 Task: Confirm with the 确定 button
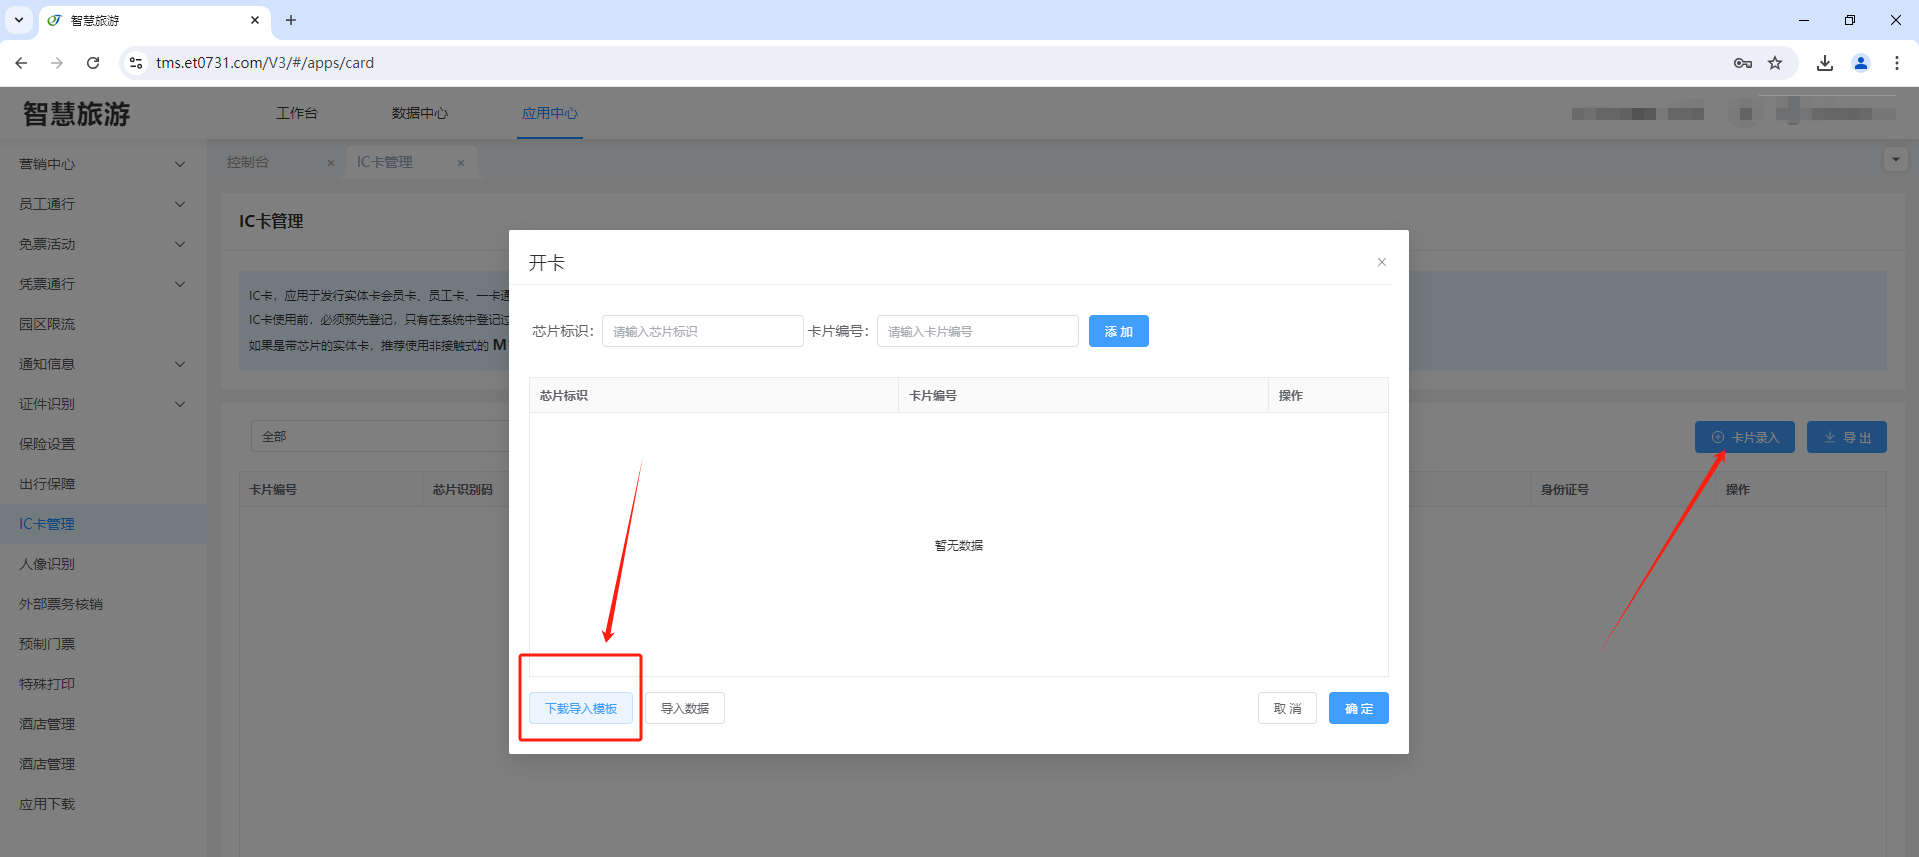[1358, 709]
